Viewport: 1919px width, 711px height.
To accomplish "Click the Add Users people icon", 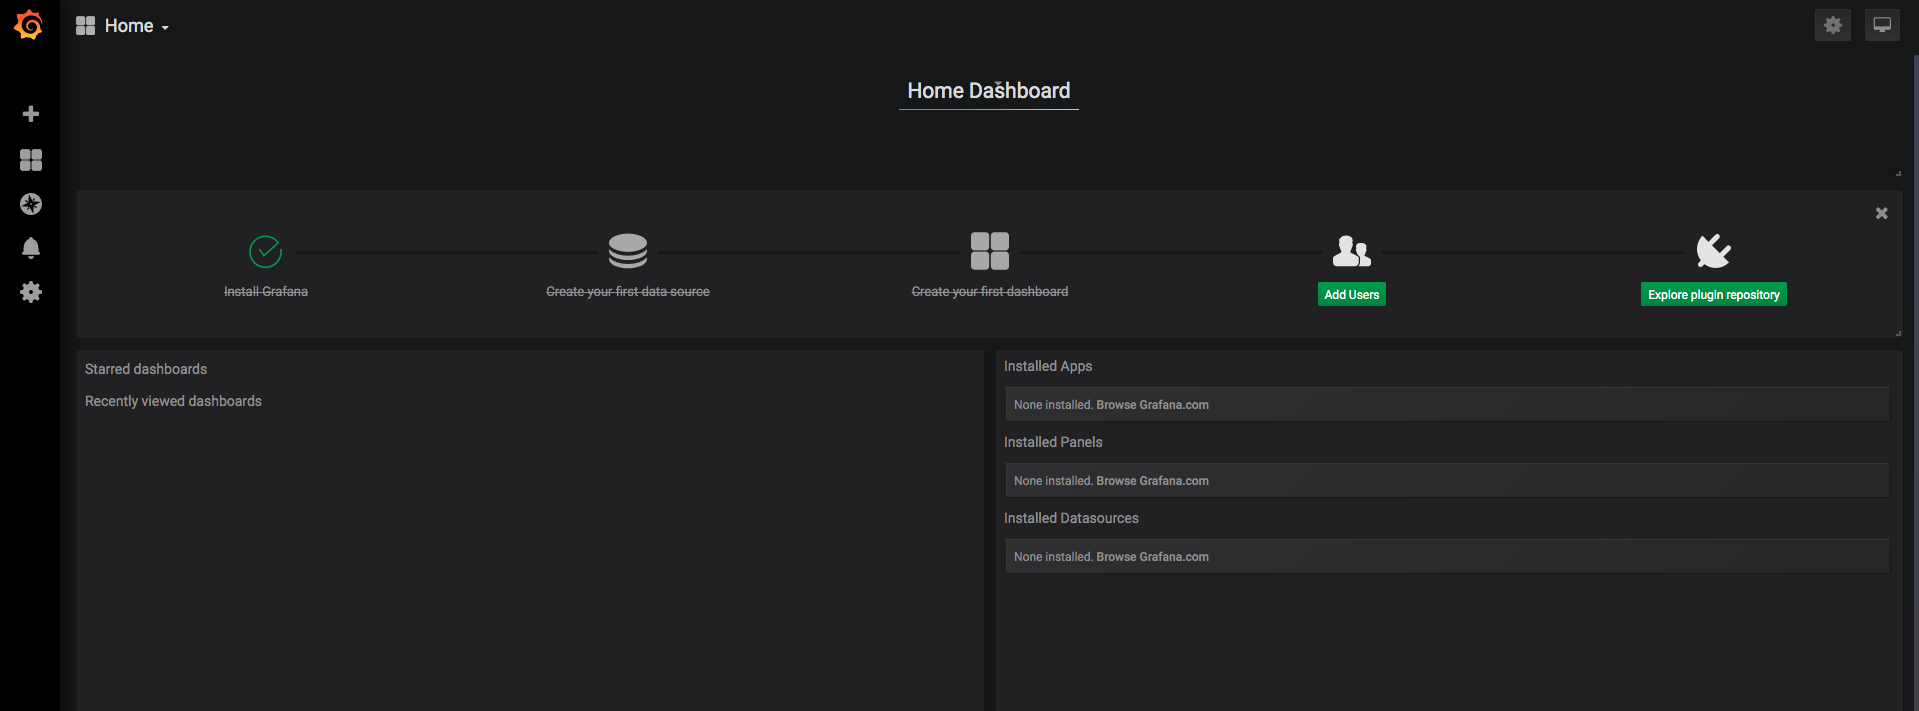I will 1351,251.
